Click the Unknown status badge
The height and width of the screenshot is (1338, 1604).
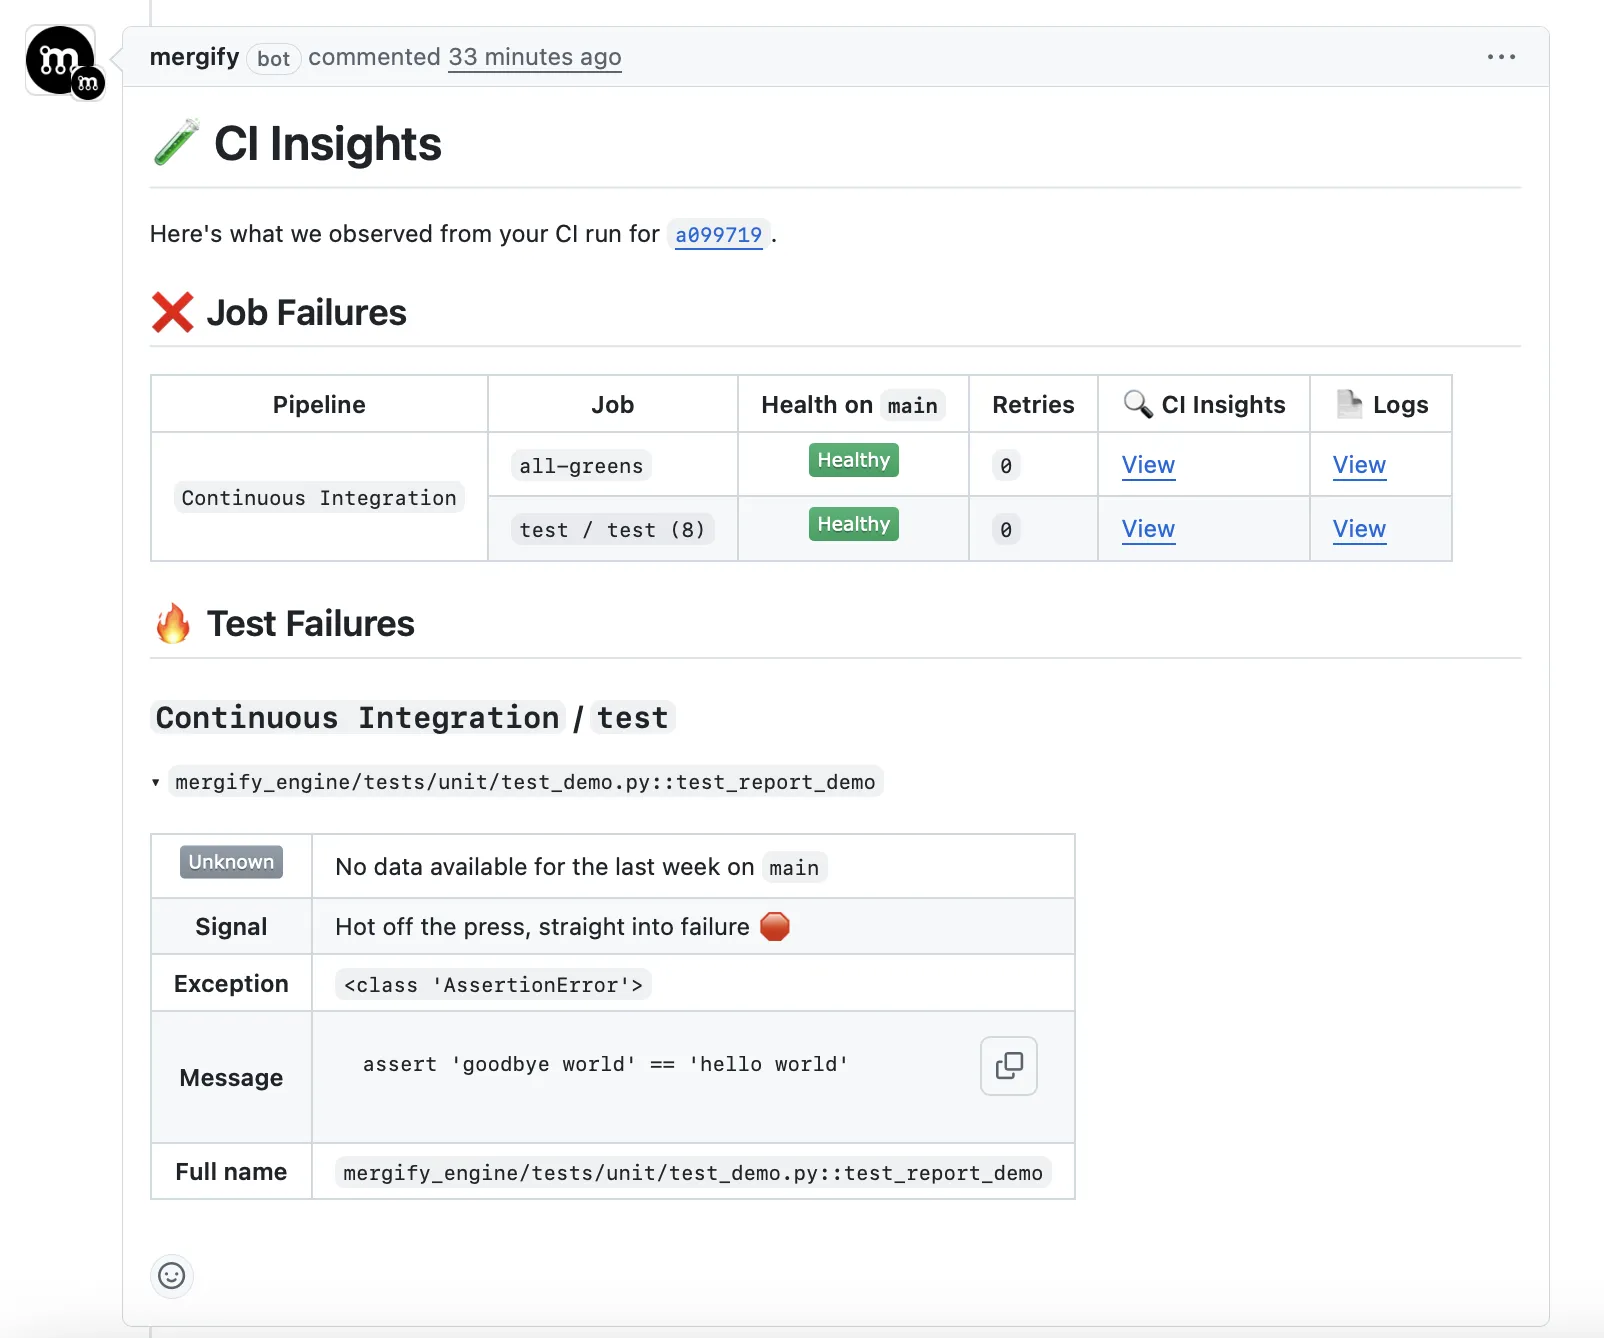[x=231, y=862]
